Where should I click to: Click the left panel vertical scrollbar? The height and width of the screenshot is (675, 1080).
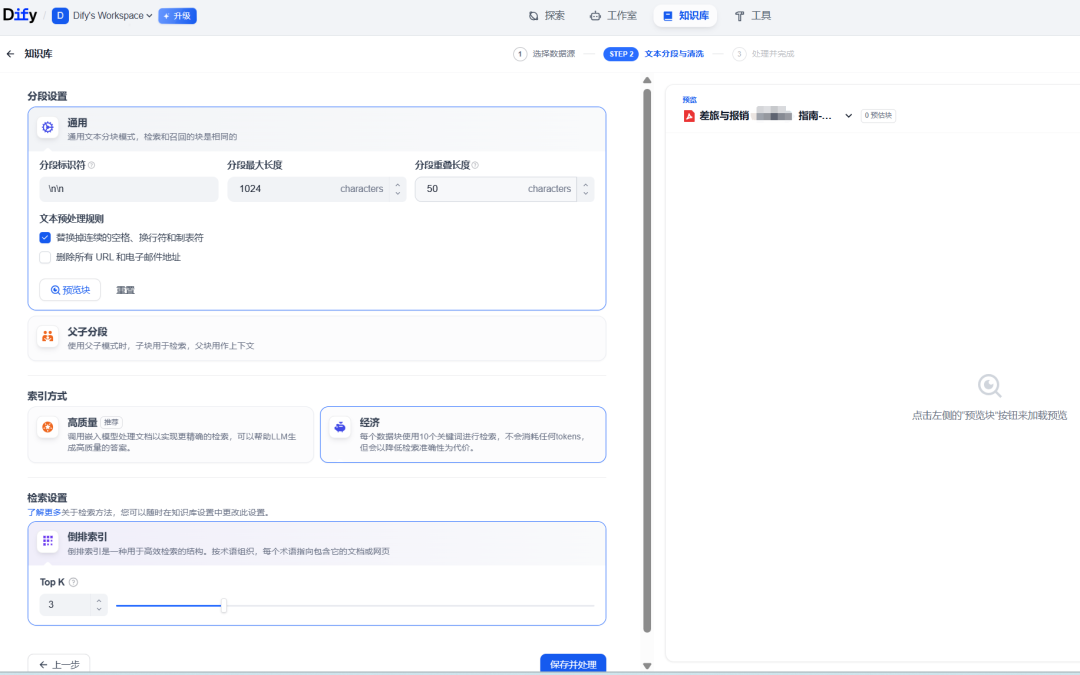point(647,360)
